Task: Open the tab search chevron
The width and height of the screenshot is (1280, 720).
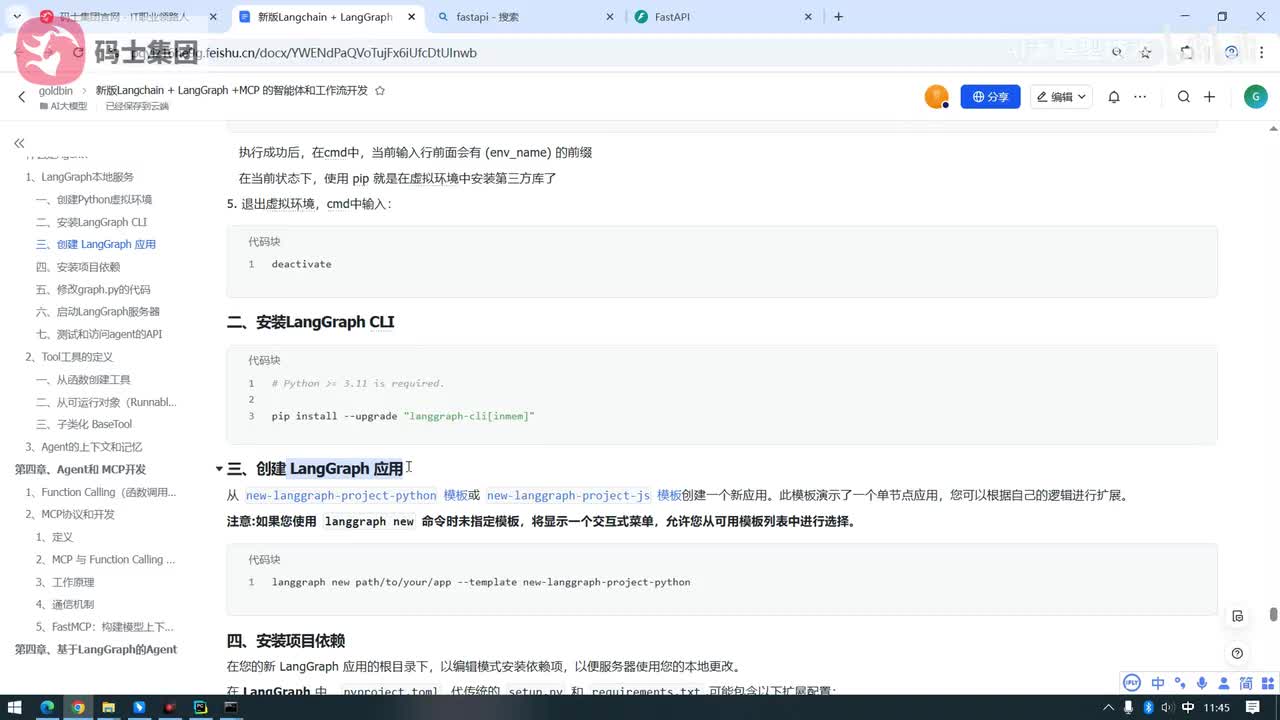Action: coord(17,17)
